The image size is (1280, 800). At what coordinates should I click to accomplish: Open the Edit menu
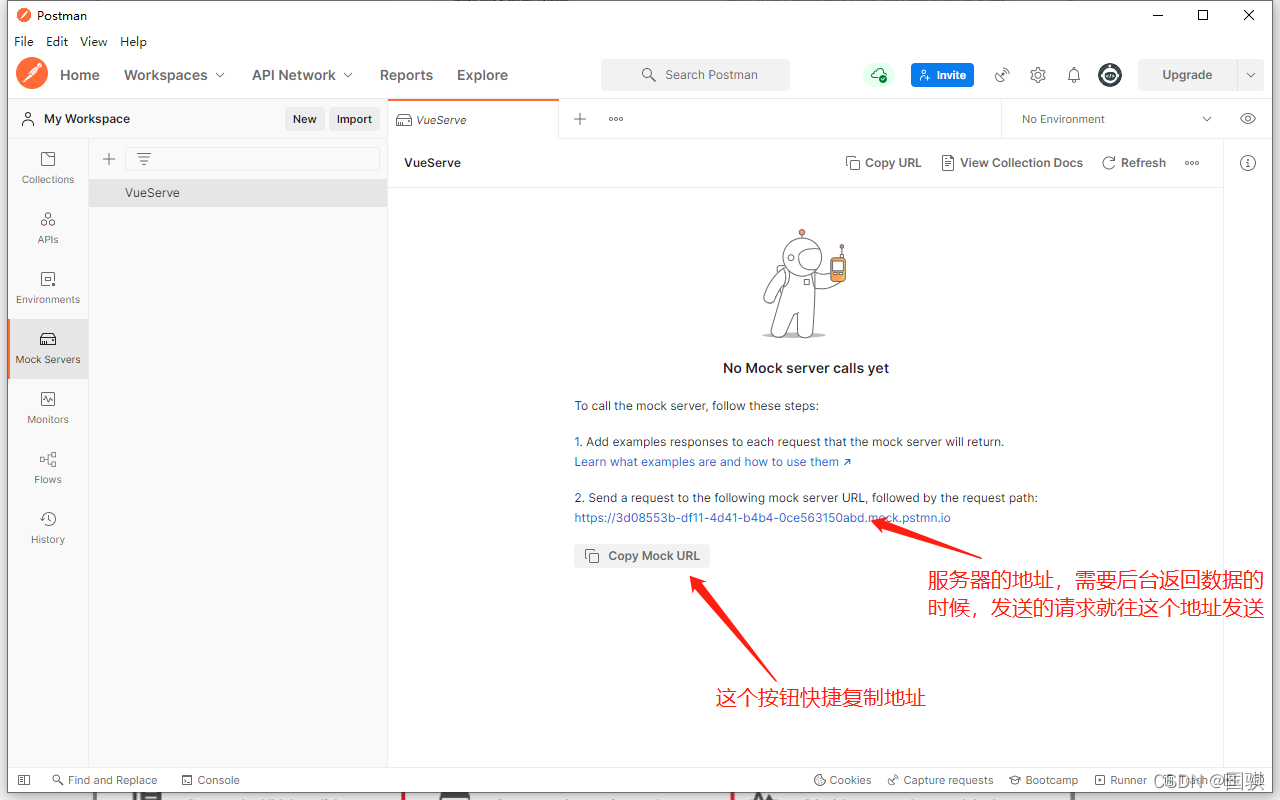point(57,42)
